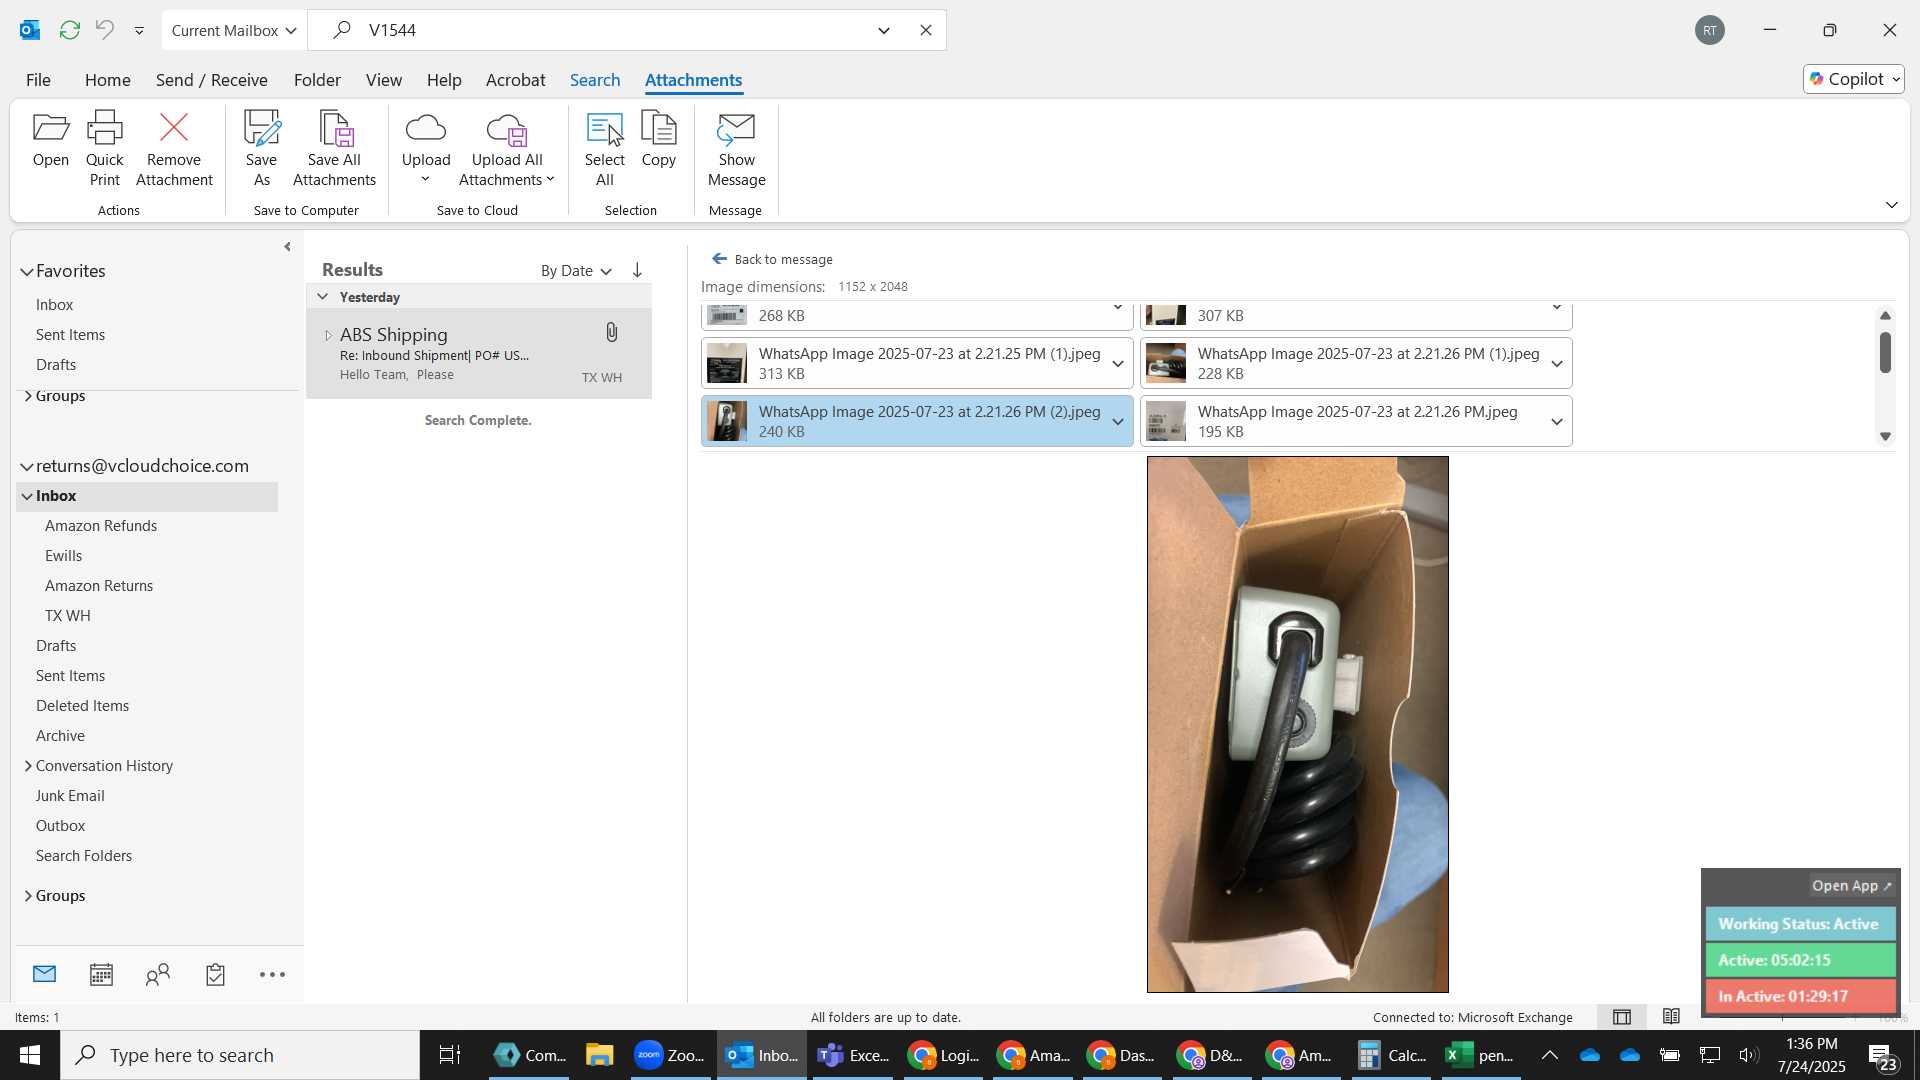
Task: Open the RT account profile icon
Action: 1710,30
